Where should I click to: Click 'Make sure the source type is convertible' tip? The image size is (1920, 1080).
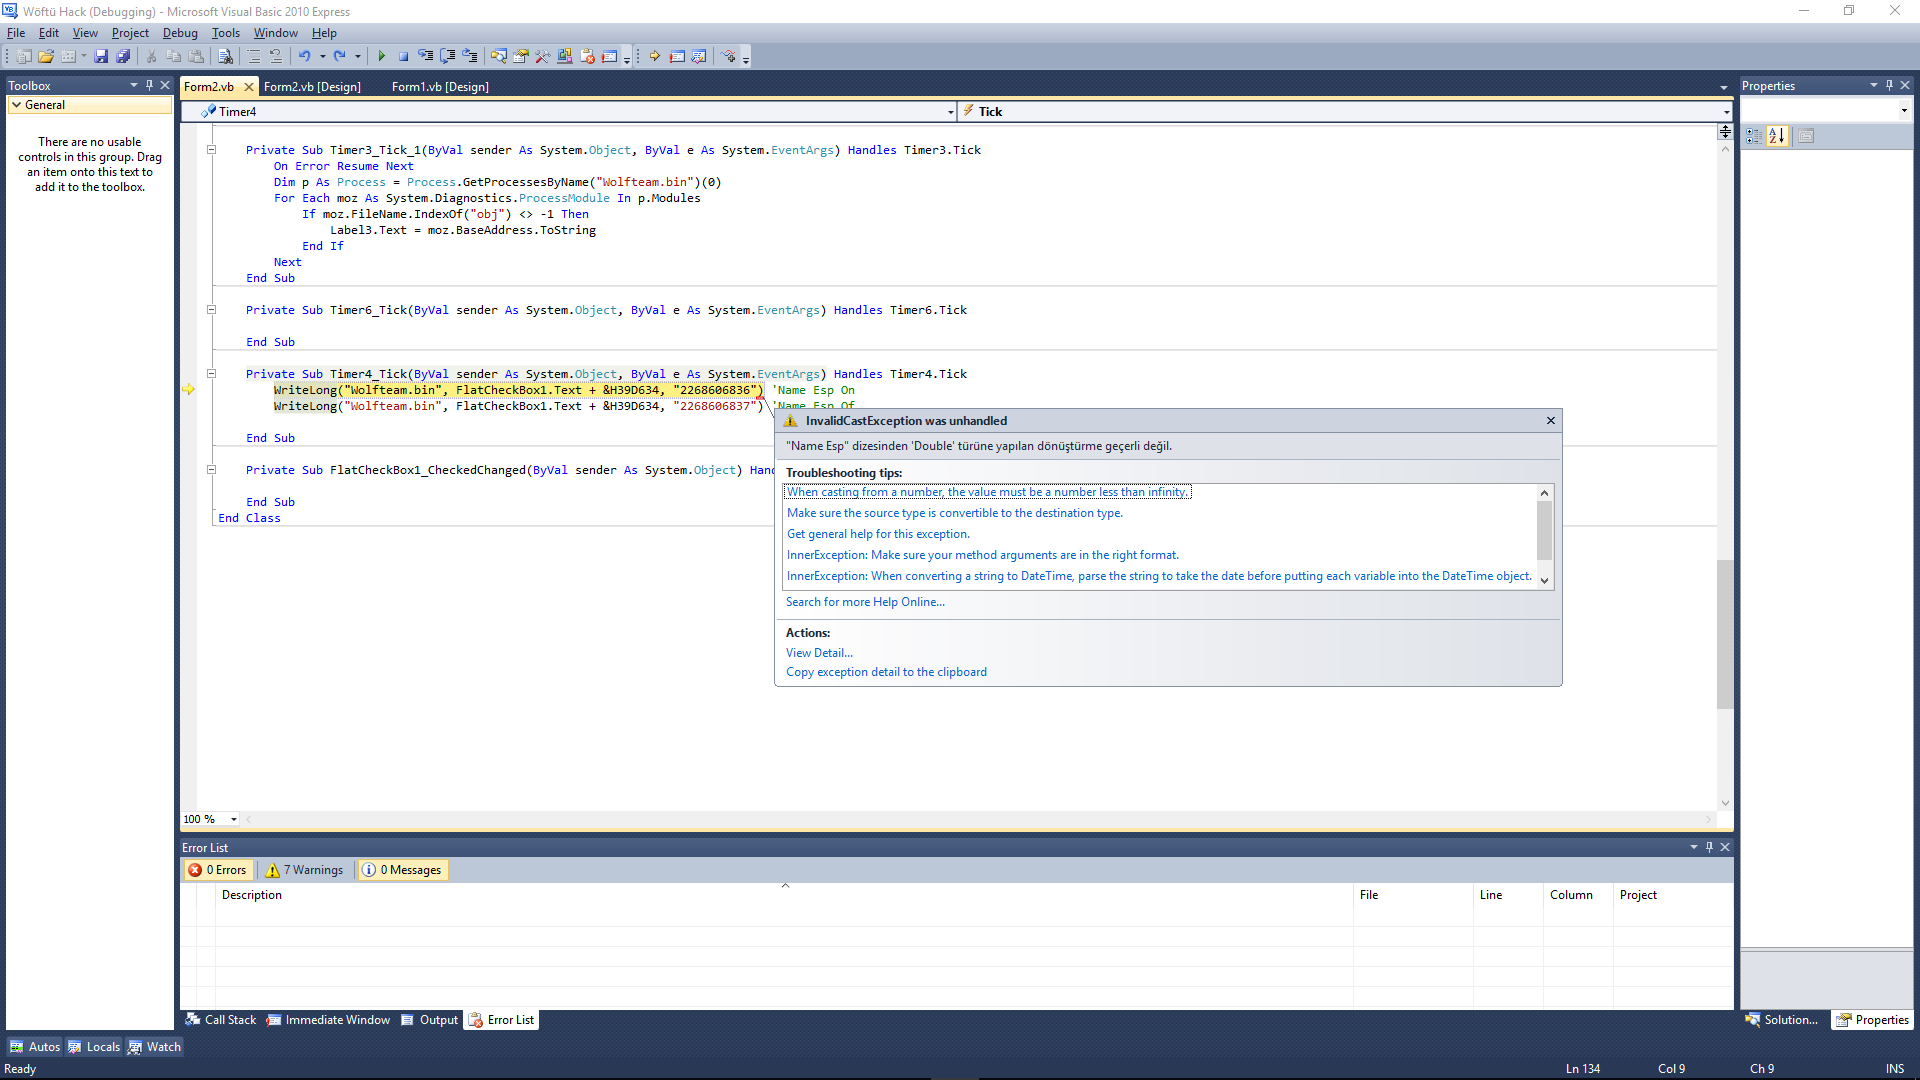point(955,513)
